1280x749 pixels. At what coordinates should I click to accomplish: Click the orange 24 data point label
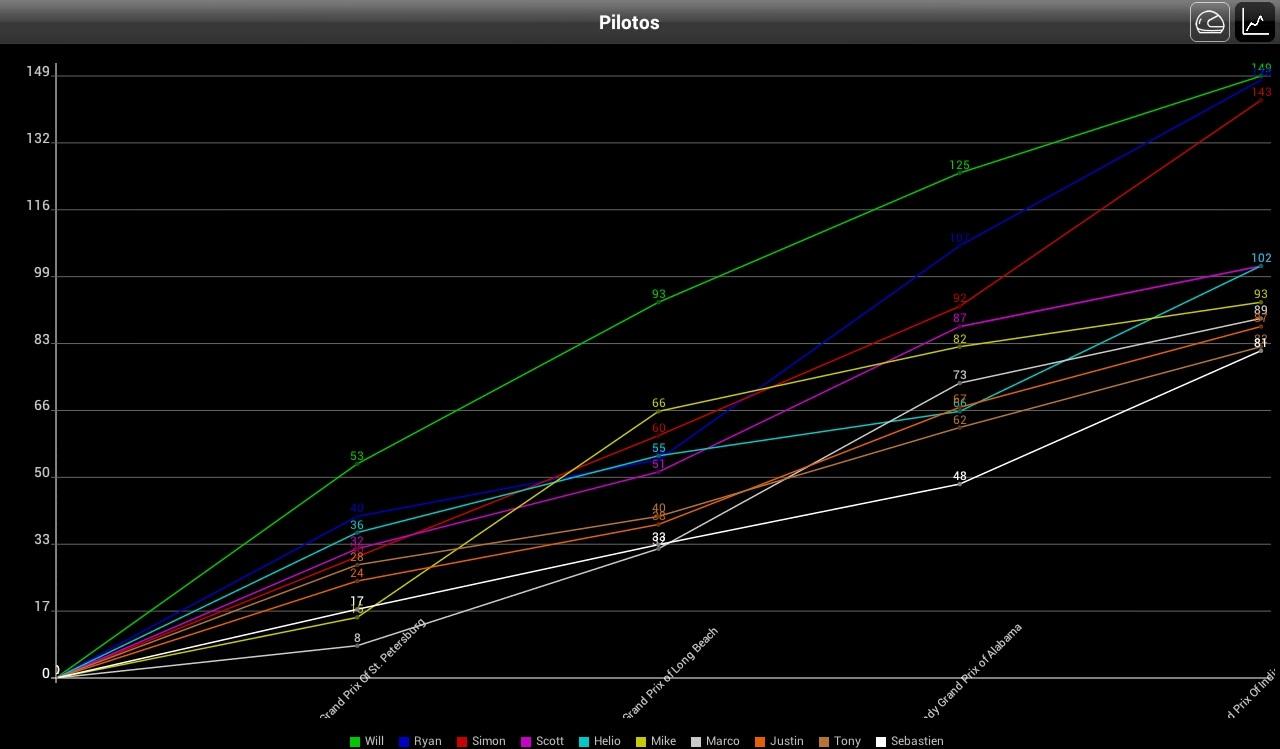pos(357,574)
